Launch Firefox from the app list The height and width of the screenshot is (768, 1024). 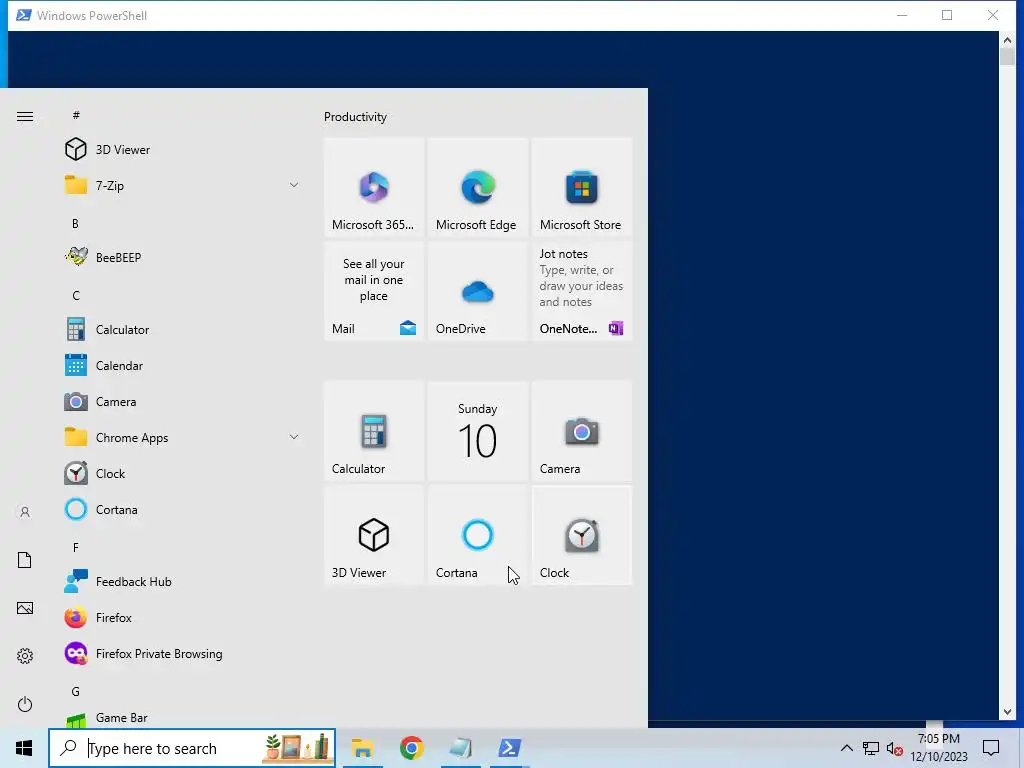click(180, 617)
